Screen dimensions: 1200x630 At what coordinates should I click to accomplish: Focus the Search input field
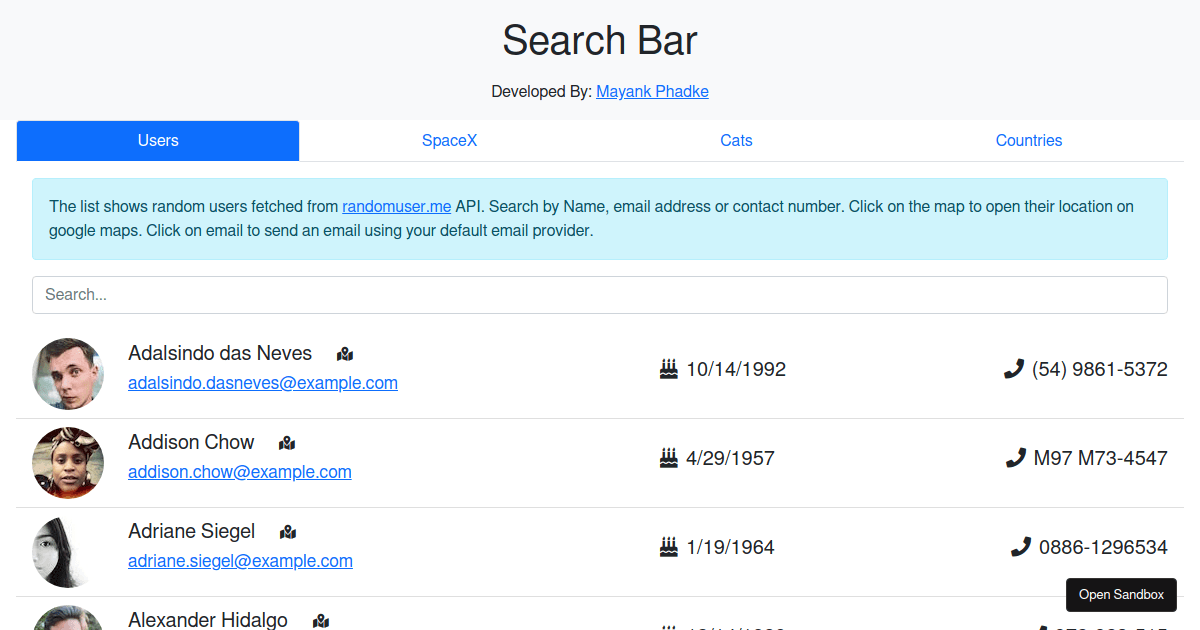click(x=600, y=295)
